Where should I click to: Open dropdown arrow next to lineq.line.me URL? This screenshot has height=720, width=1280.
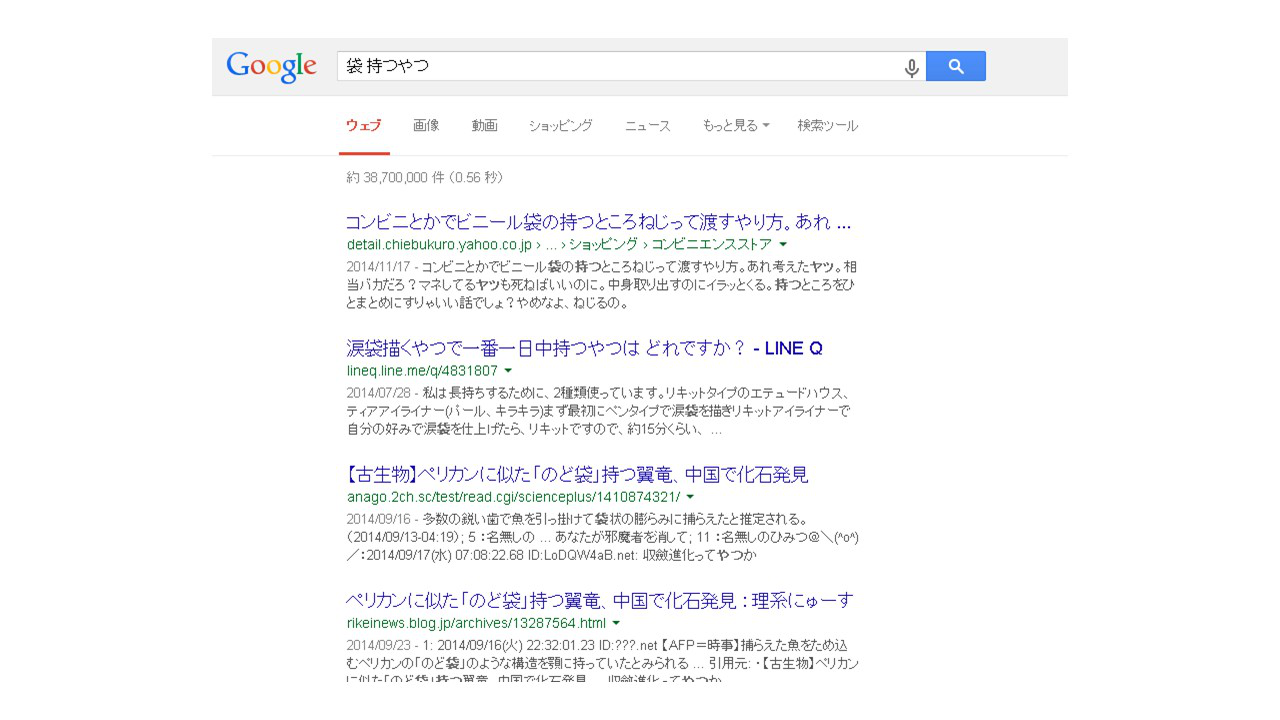[x=508, y=370]
